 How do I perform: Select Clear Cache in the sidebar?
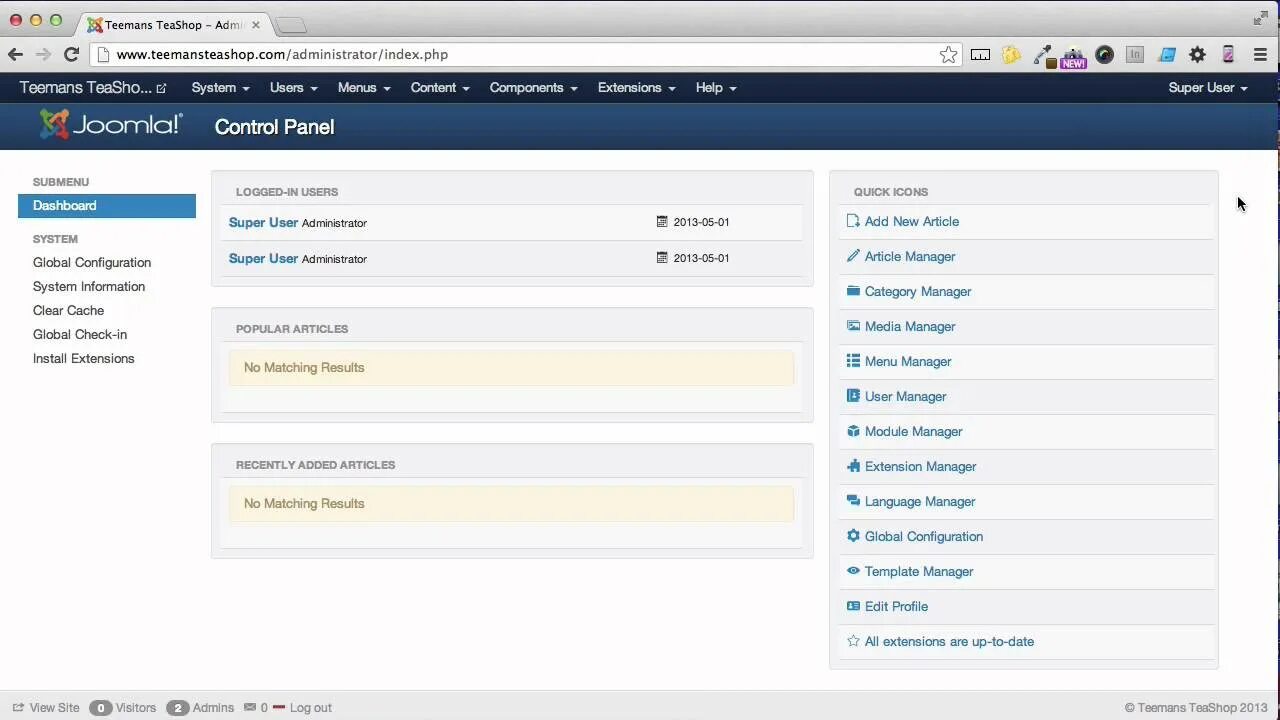tap(68, 311)
